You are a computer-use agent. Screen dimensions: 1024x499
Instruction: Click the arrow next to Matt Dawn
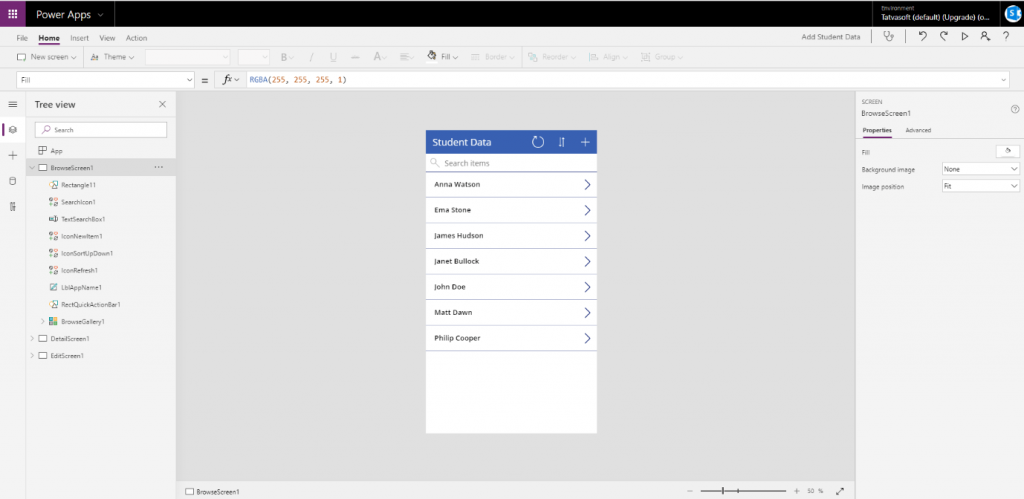[587, 313]
